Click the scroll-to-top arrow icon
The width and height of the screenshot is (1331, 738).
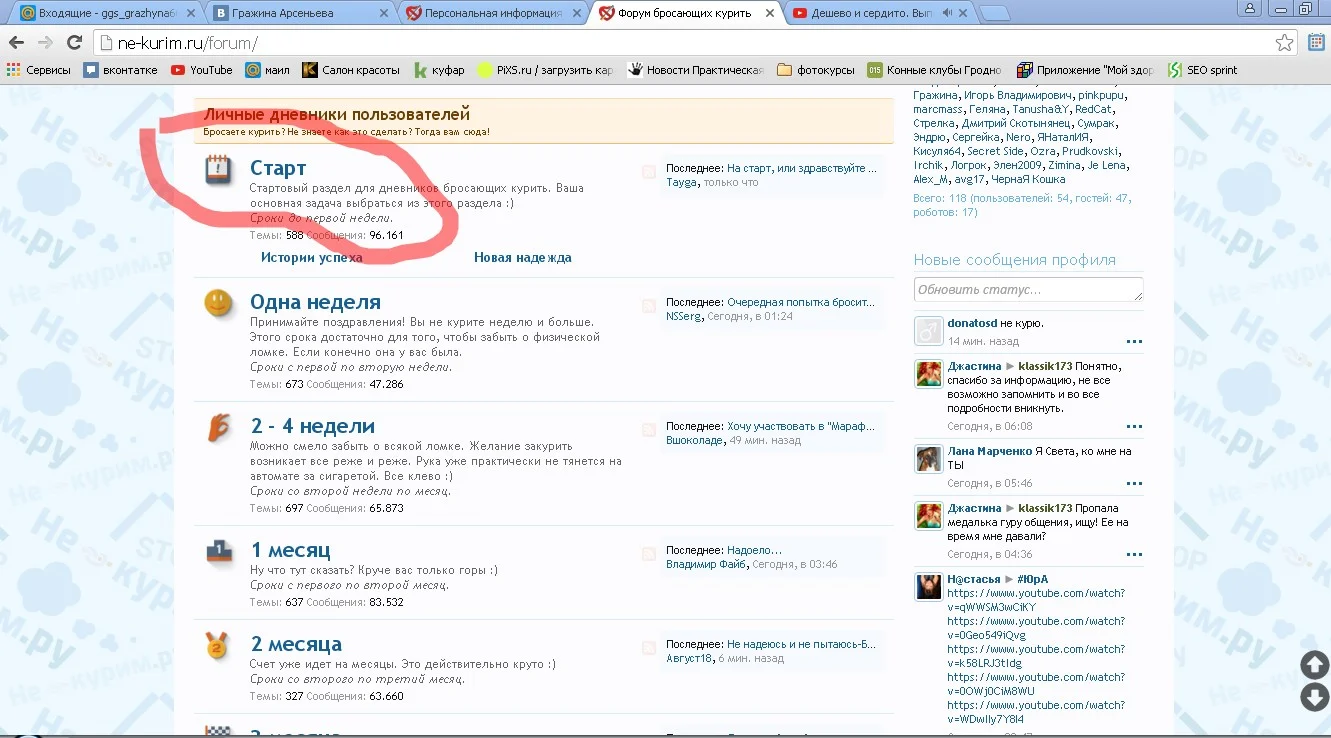[1314, 665]
